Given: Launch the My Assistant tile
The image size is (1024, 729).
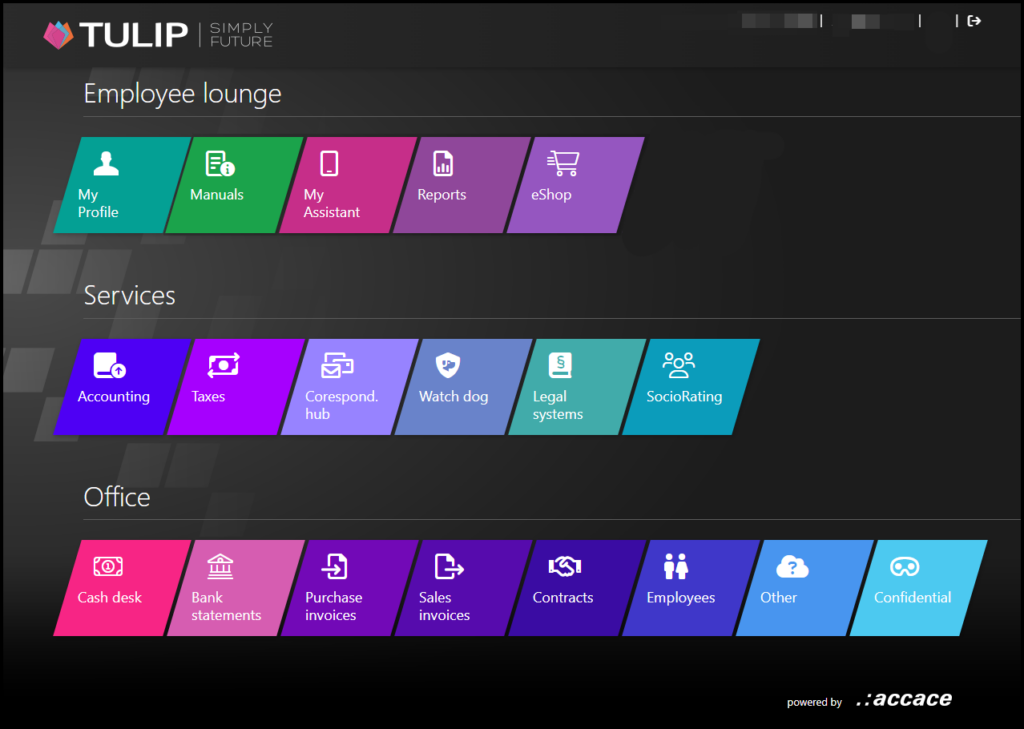Looking at the screenshot, I should pos(348,185).
